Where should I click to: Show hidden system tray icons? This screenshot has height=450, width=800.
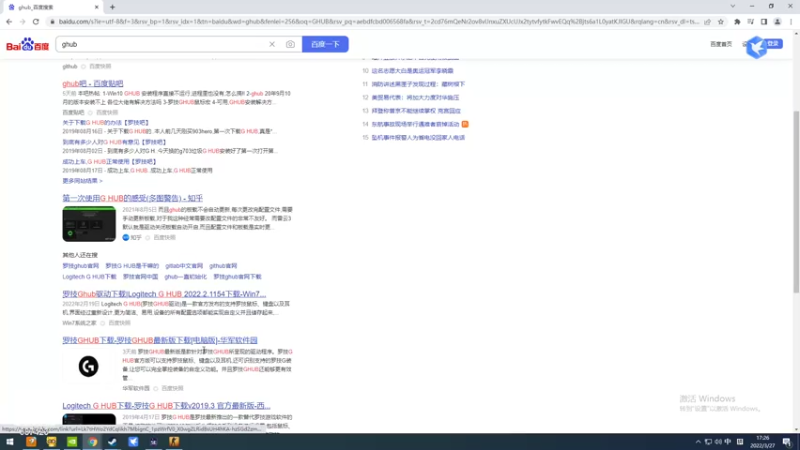click(697, 442)
